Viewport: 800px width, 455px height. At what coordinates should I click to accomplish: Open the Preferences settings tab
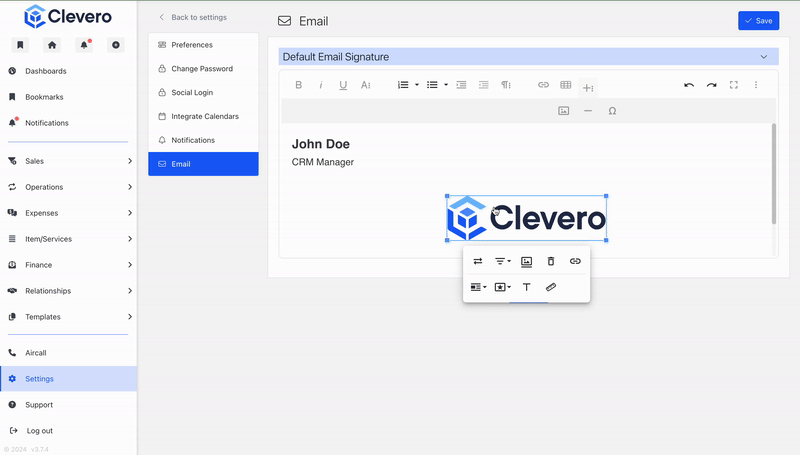pos(203,45)
